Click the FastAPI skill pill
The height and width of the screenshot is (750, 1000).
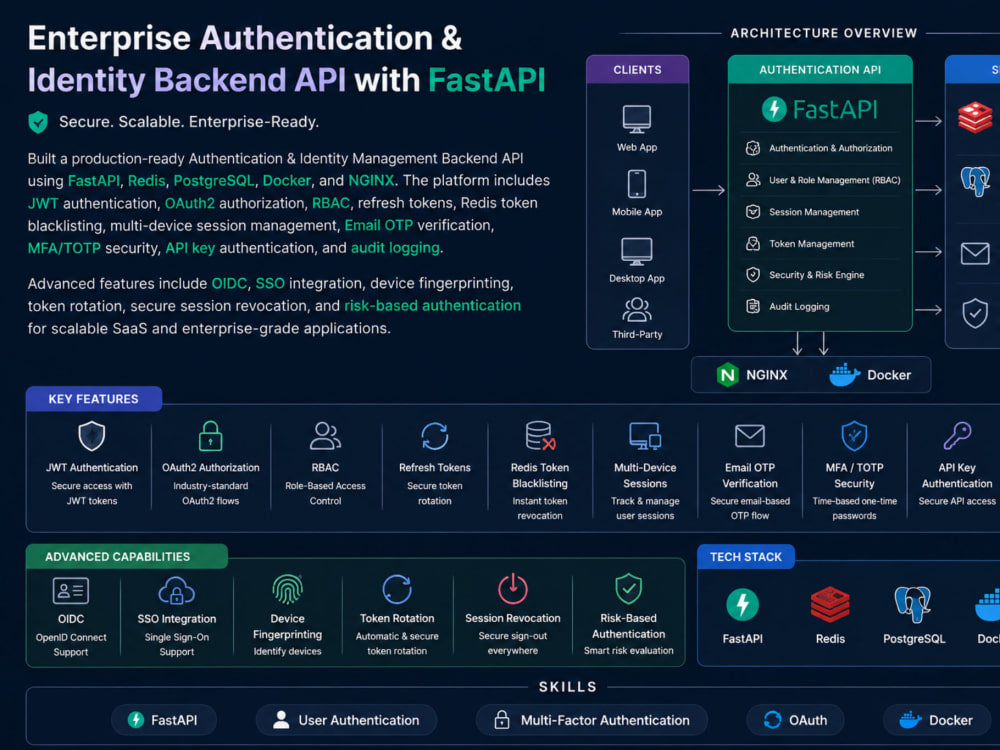164,720
